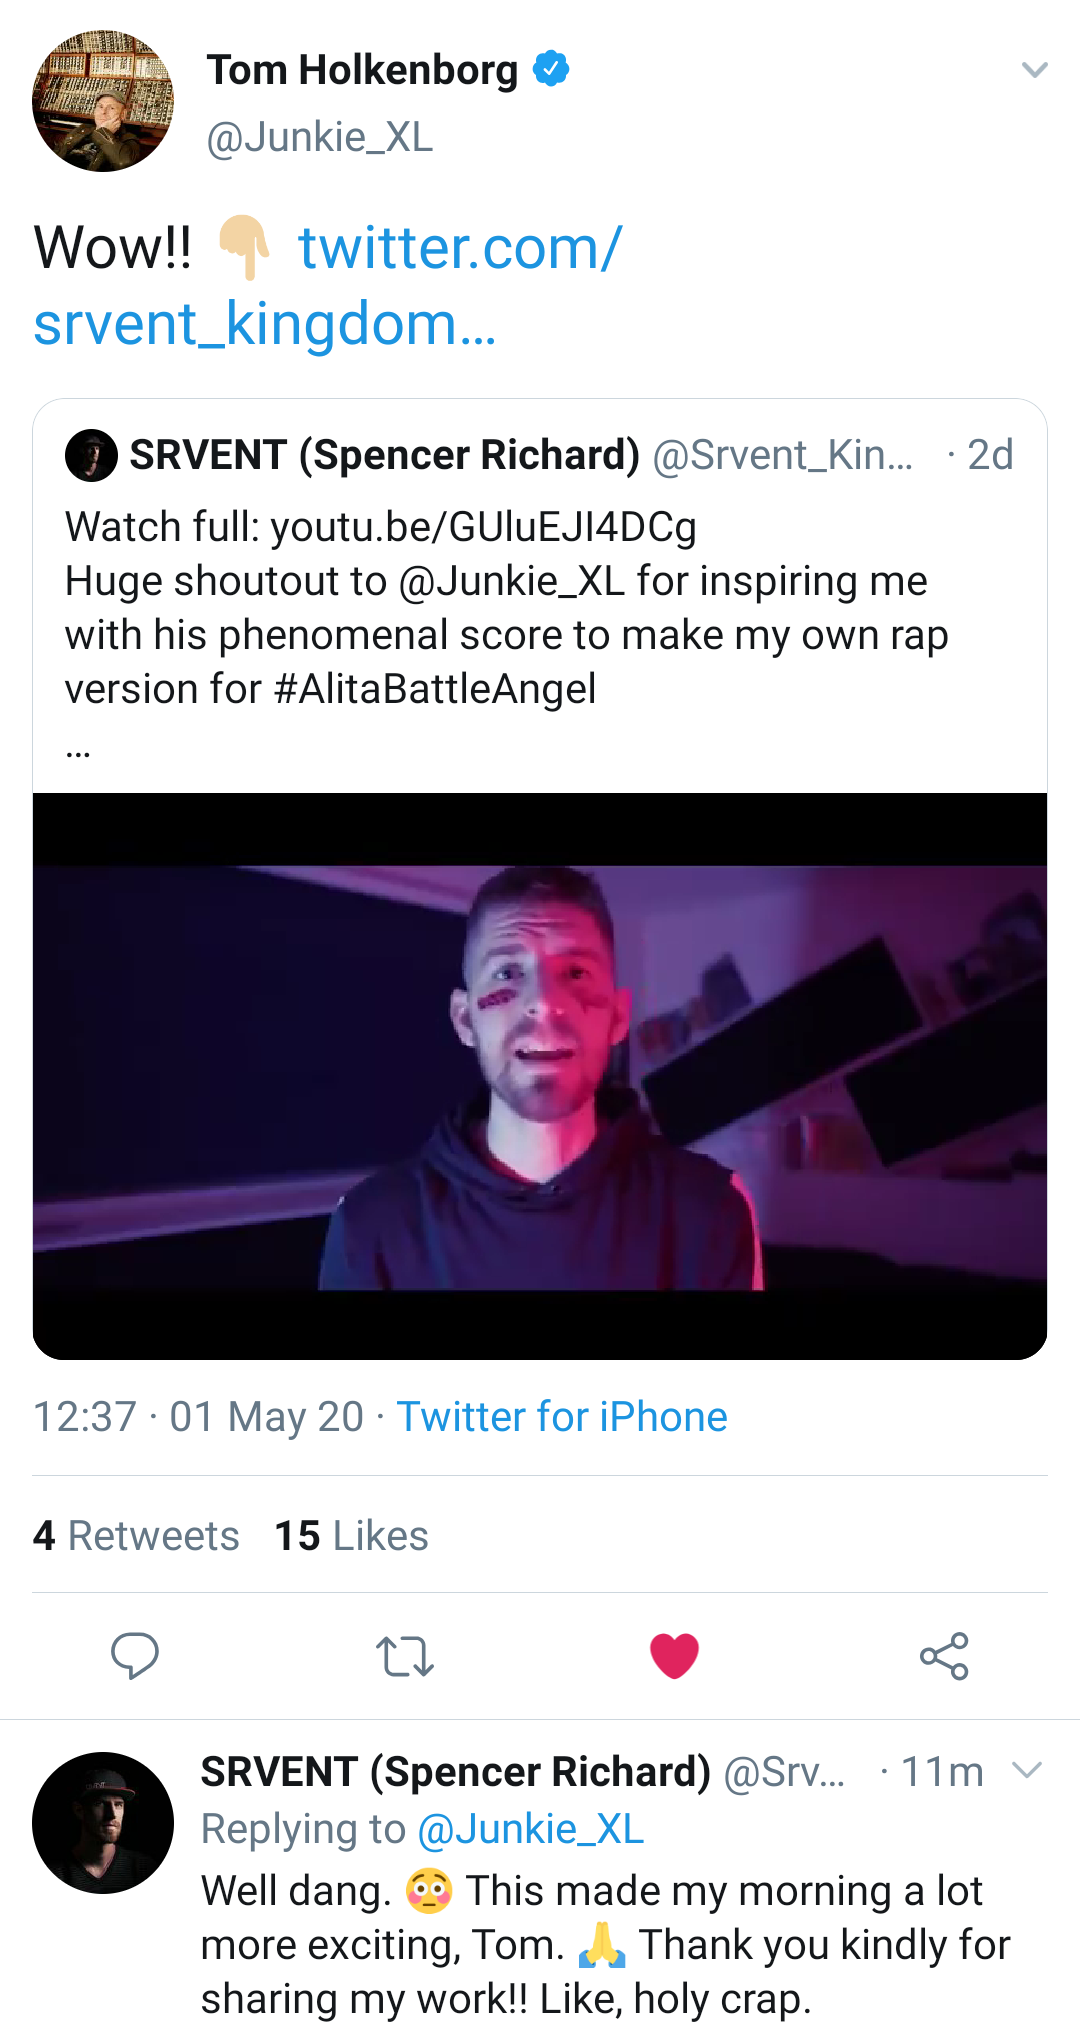Unlike the tweet via red heart
1080x2041 pixels.
(x=674, y=1655)
